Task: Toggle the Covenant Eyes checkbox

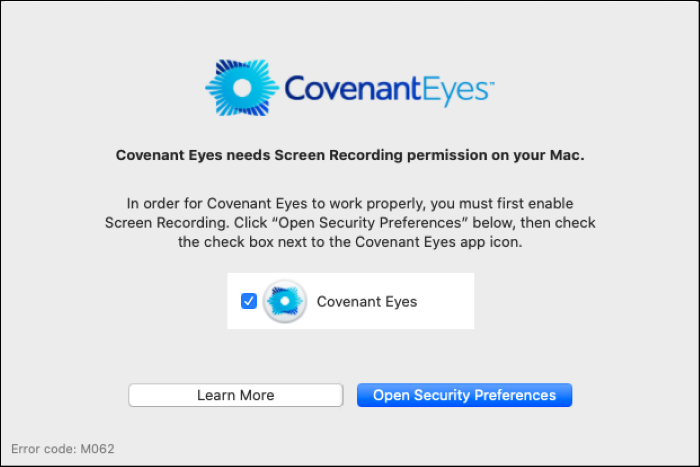Action: point(249,301)
